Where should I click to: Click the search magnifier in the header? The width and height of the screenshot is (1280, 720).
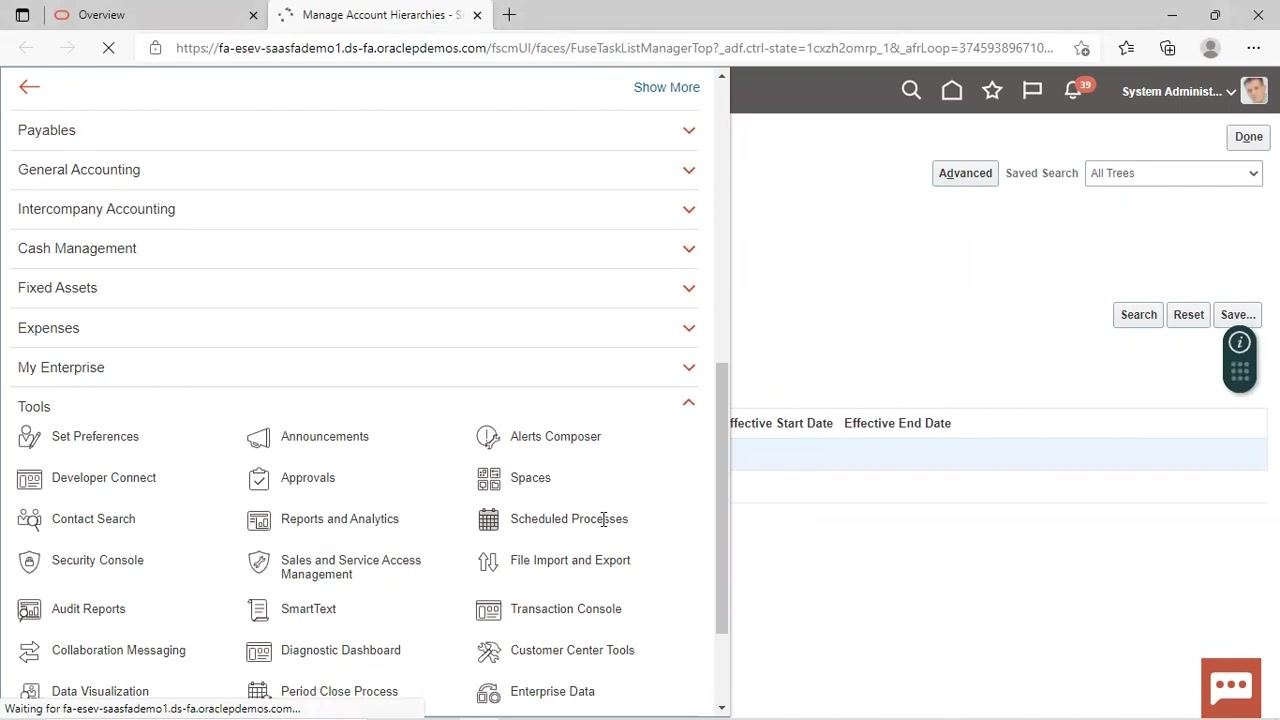tap(911, 91)
